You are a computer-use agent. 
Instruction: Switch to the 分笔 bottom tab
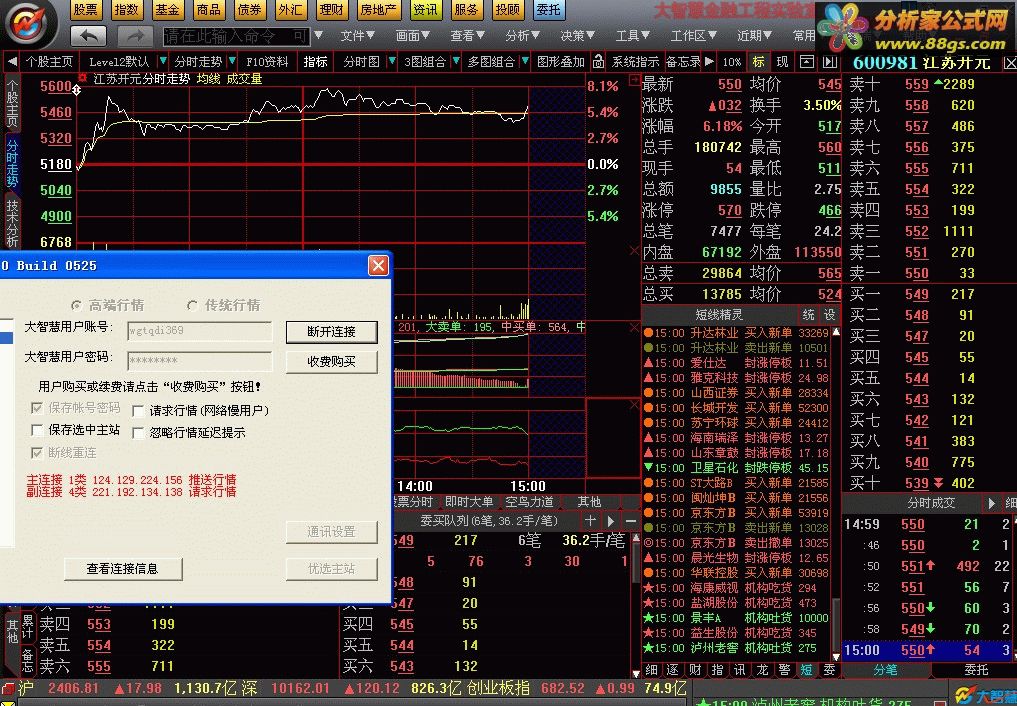pyautogui.click(x=886, y=670)
